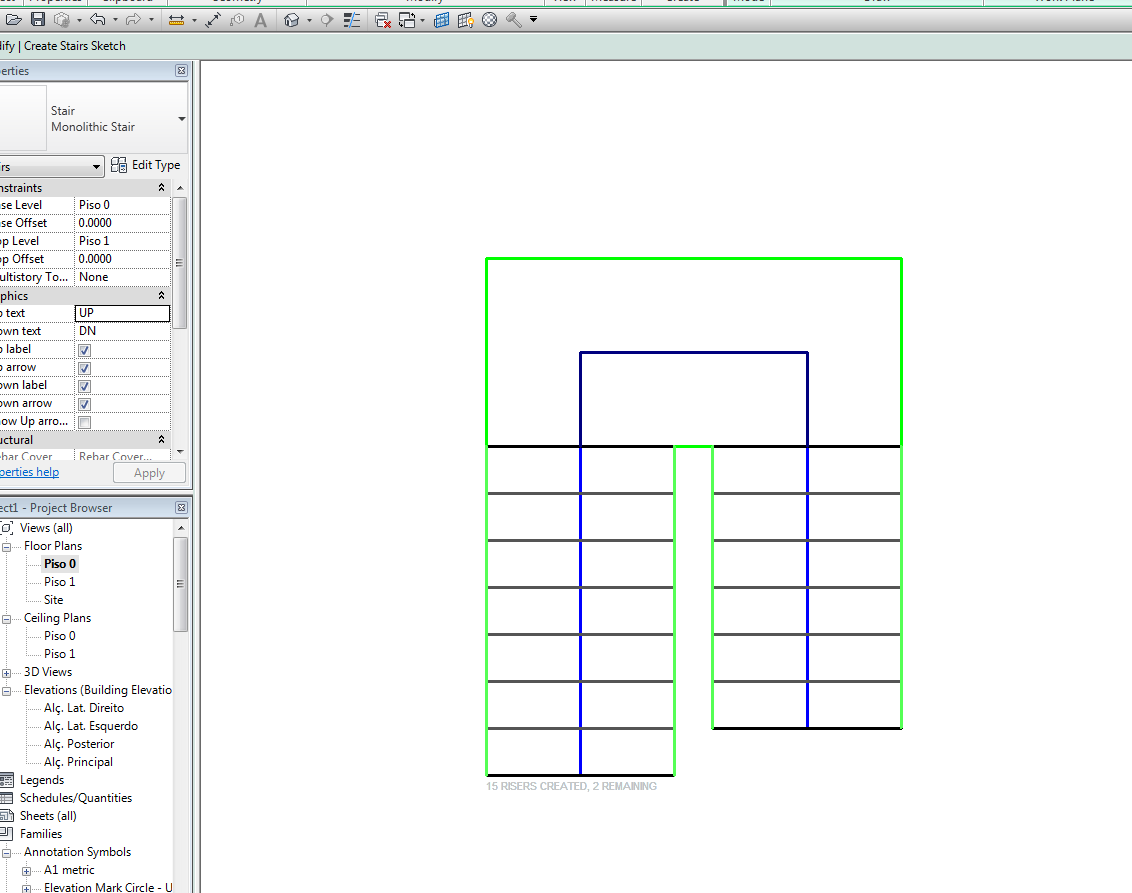This screenshot has width=1132, height=893.
Task: Open Customize Quick Access Toolbar dropdown
Action: coord(534,19)
